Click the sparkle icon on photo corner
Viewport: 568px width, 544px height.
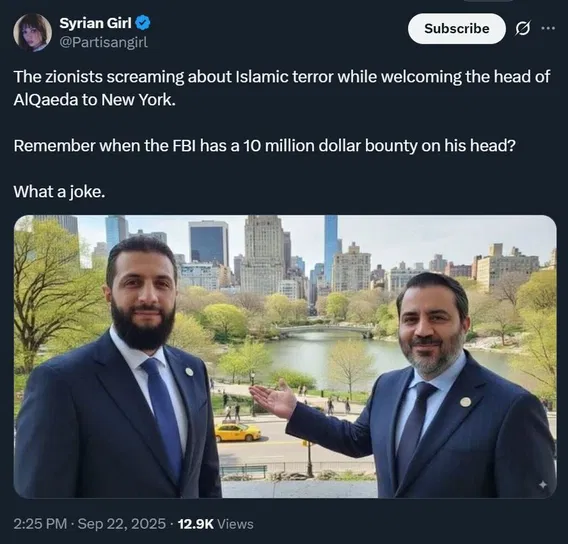(542, 485)
